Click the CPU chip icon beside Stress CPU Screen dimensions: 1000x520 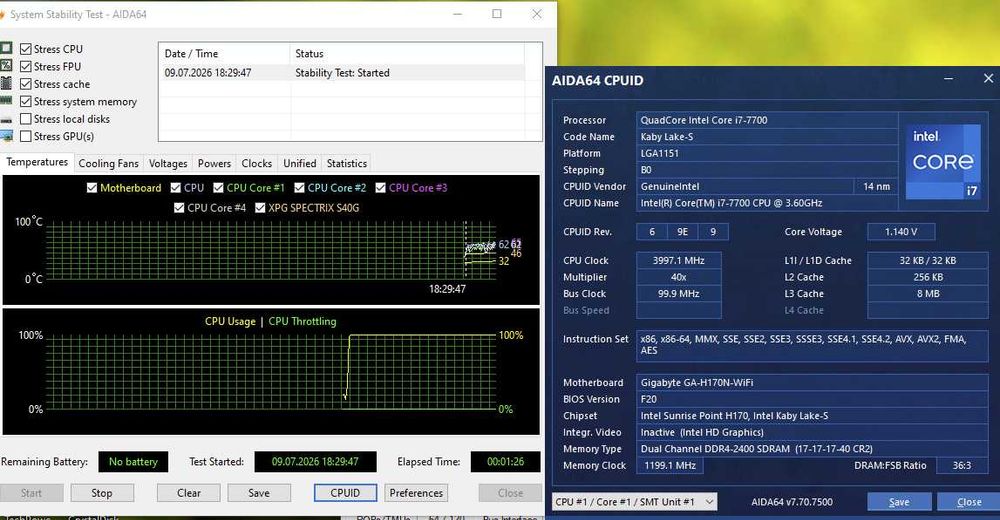(6, 48)
